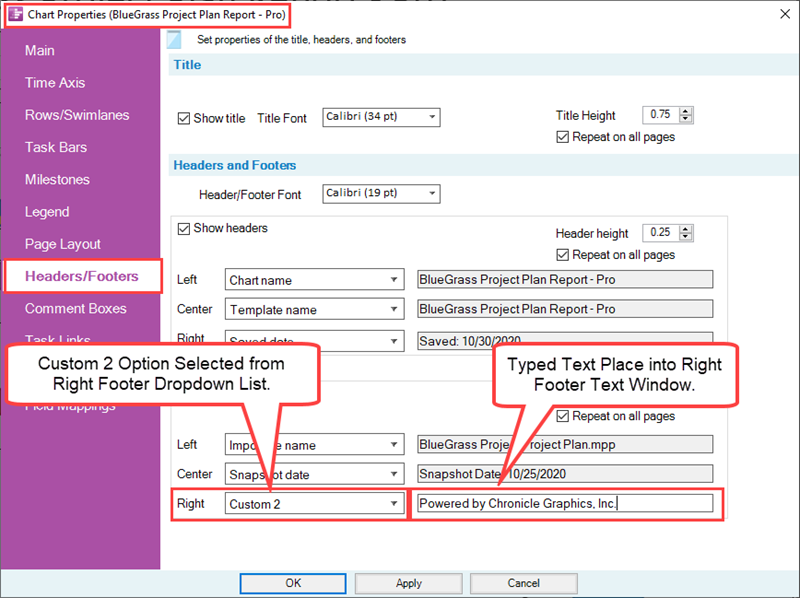Open the Title Font dropdown
This screenshot has width=800, height=598.
[381, 117]
